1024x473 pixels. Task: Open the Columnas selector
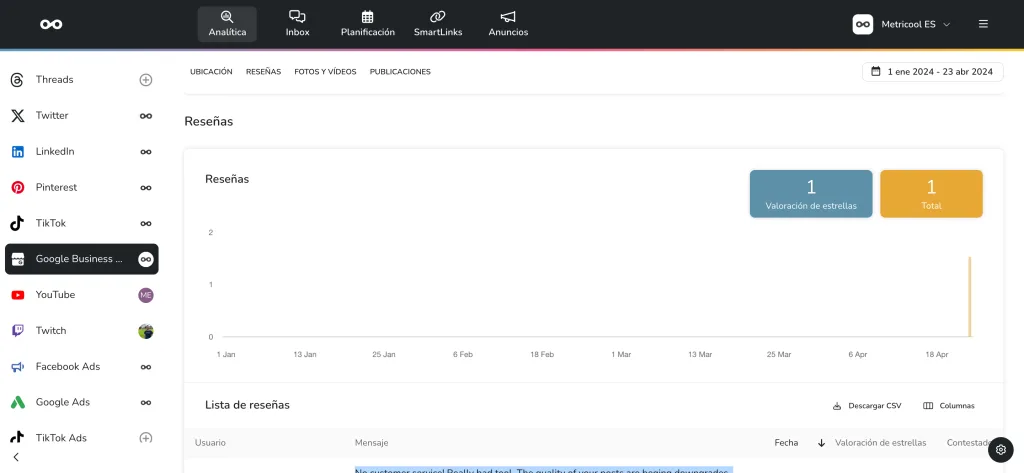949,406
